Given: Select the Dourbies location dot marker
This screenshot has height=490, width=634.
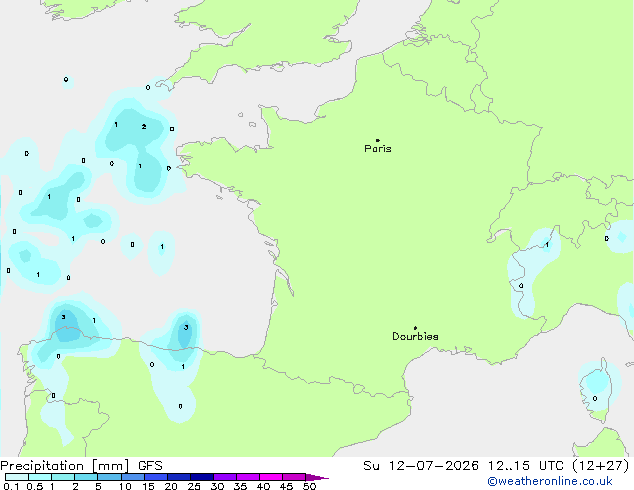Looking at the screenshot, I should [415, 328].
